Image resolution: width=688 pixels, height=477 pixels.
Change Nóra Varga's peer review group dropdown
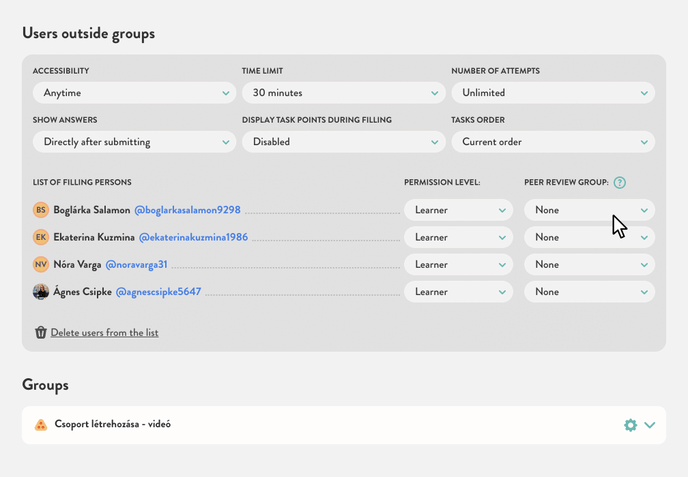point(589,265)
